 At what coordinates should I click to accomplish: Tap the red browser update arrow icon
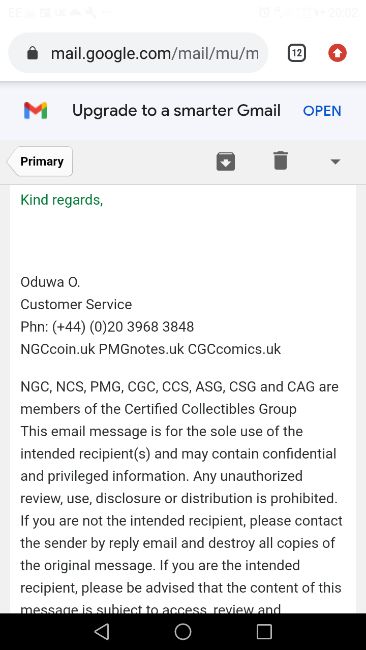point(337,53)
